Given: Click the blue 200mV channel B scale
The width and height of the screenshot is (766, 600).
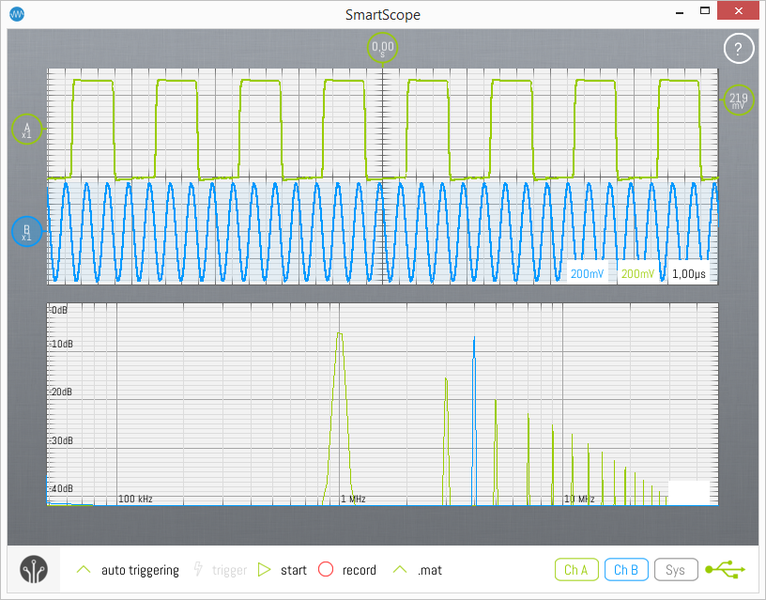Looking at the screenshot, I should point(588,274).
